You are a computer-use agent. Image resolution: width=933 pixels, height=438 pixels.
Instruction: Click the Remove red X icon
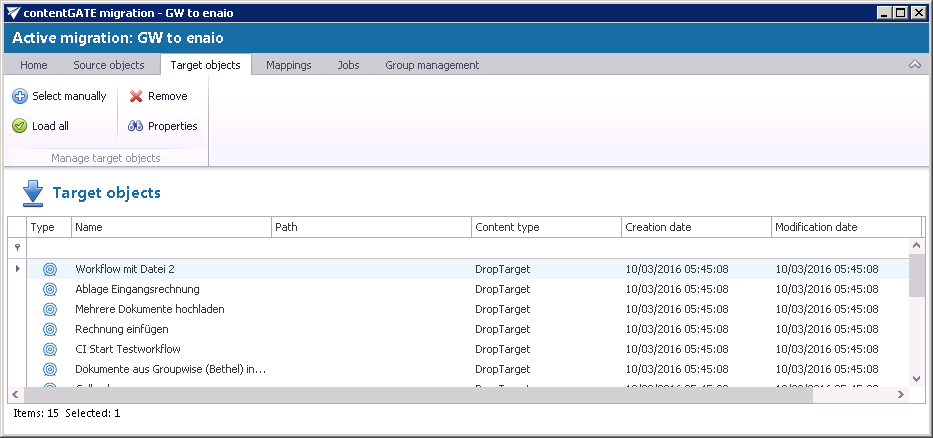tap(136, 96)
